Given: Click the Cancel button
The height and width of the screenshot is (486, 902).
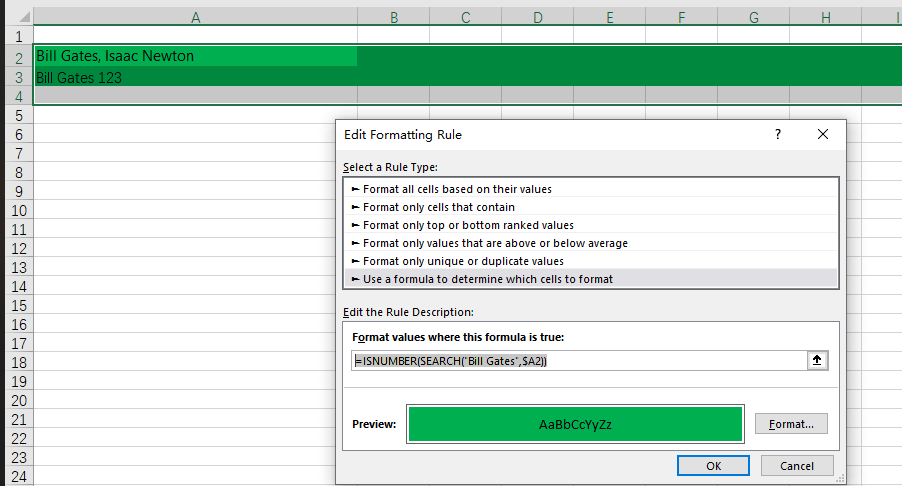Looking at the screenshot, I should 797,466.
